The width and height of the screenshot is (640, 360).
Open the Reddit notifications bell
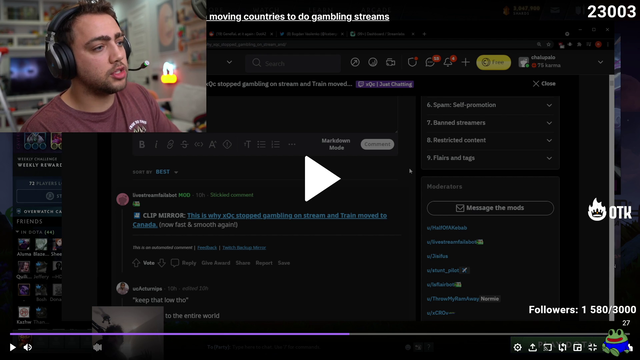(x=449, y=62)
